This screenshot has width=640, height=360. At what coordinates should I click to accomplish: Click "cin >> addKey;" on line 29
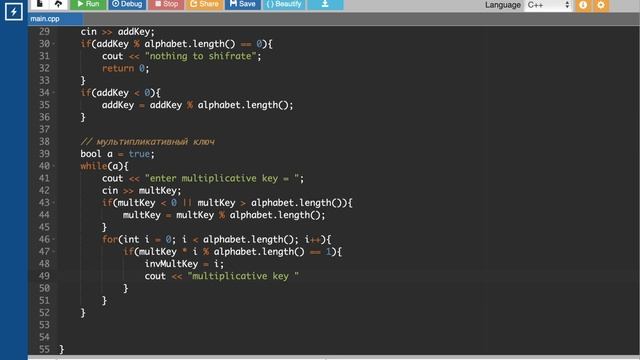tap(117, 31)
